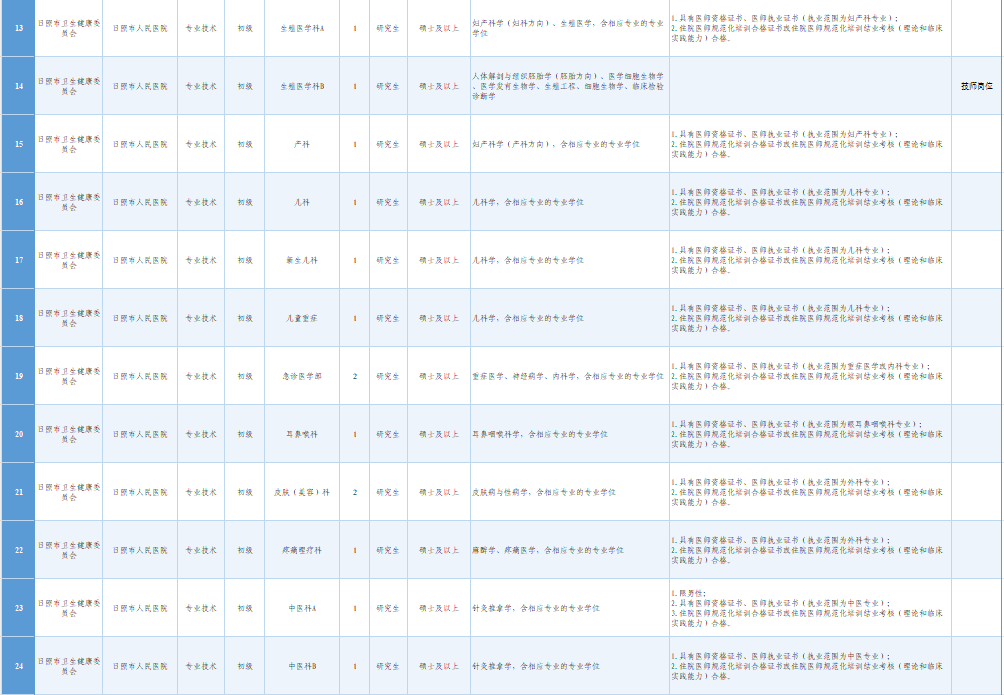
Task: Select row number 19 cell
Action: (x=19, y=376)
